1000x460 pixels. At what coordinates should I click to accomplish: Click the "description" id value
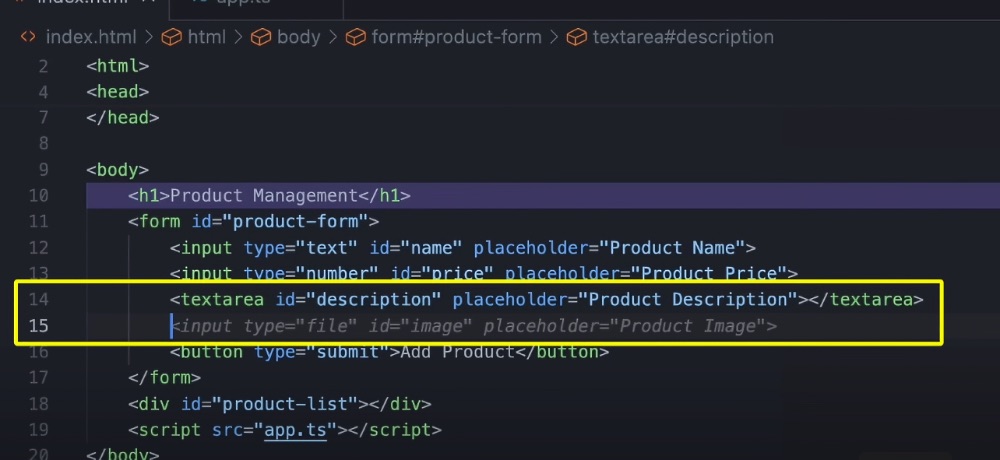click(374, 300)
